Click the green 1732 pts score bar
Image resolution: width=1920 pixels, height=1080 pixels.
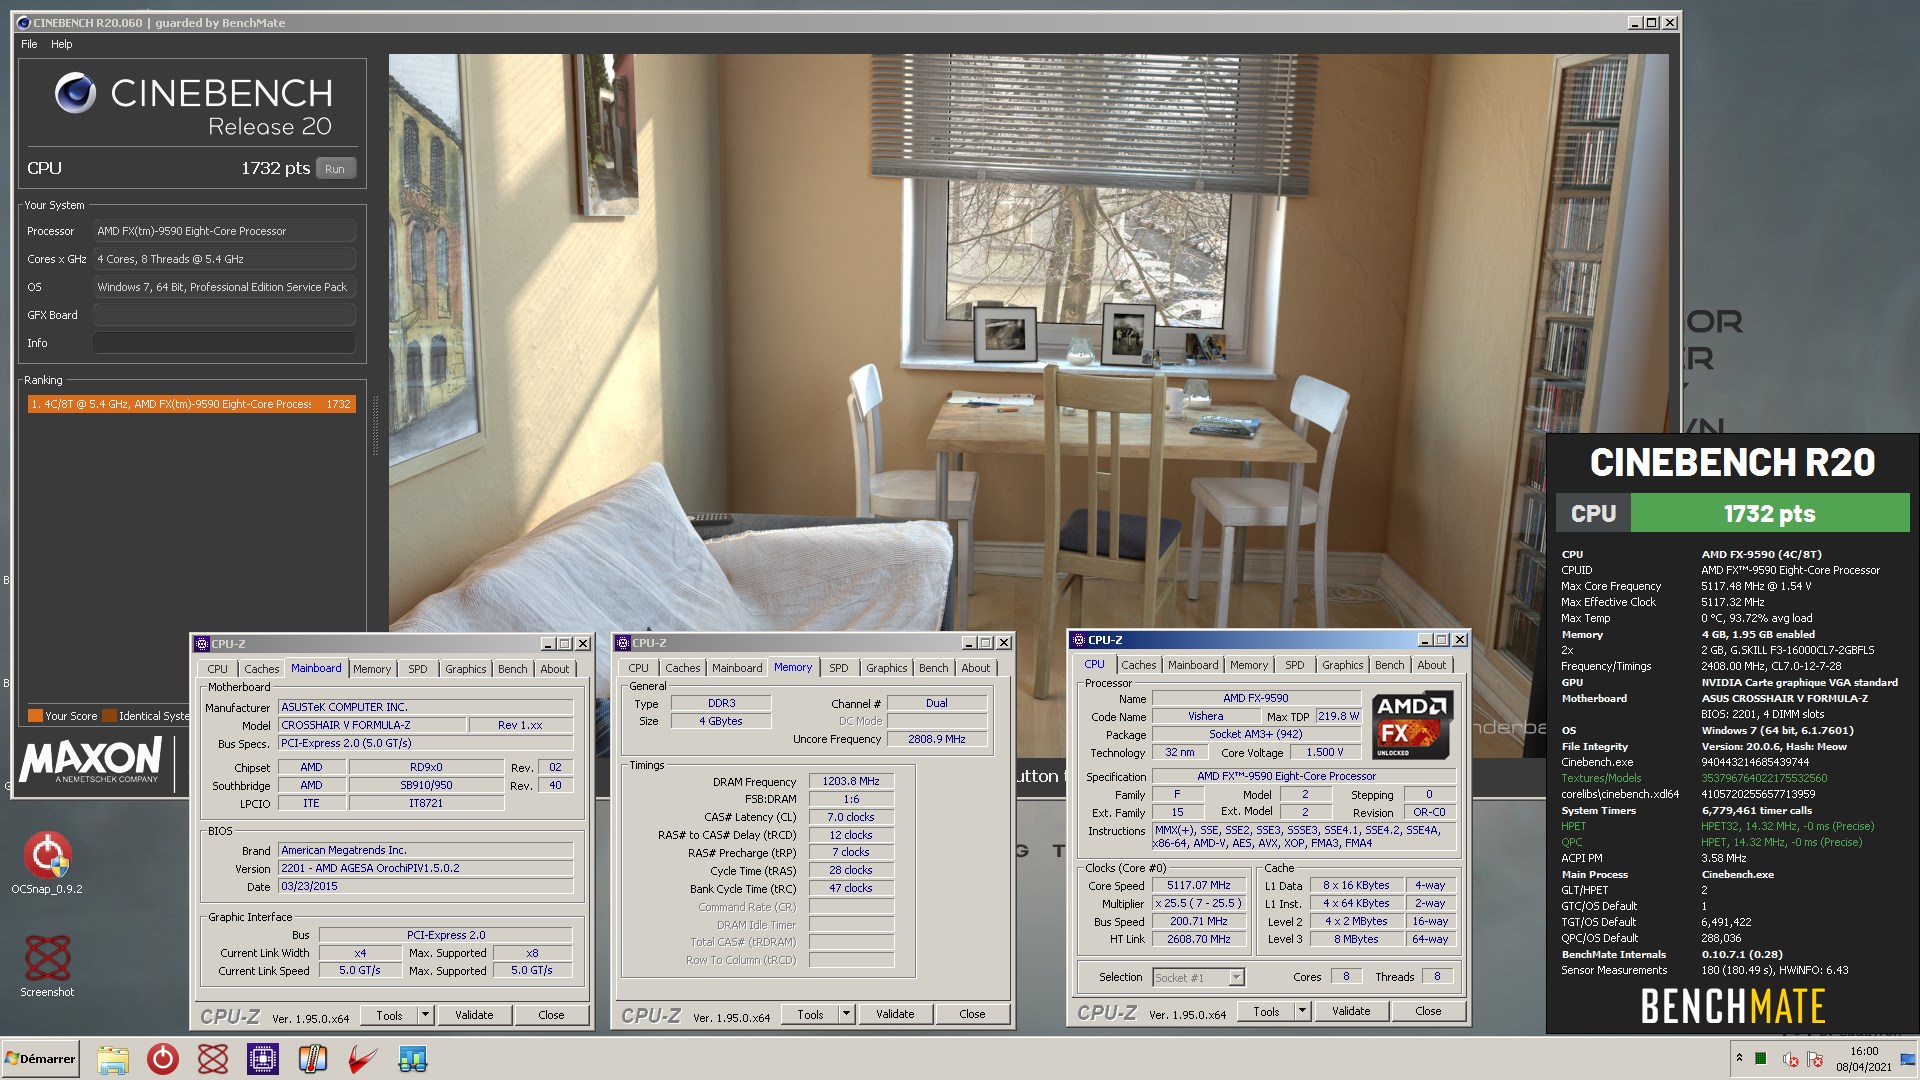(x=1769, y=514)
